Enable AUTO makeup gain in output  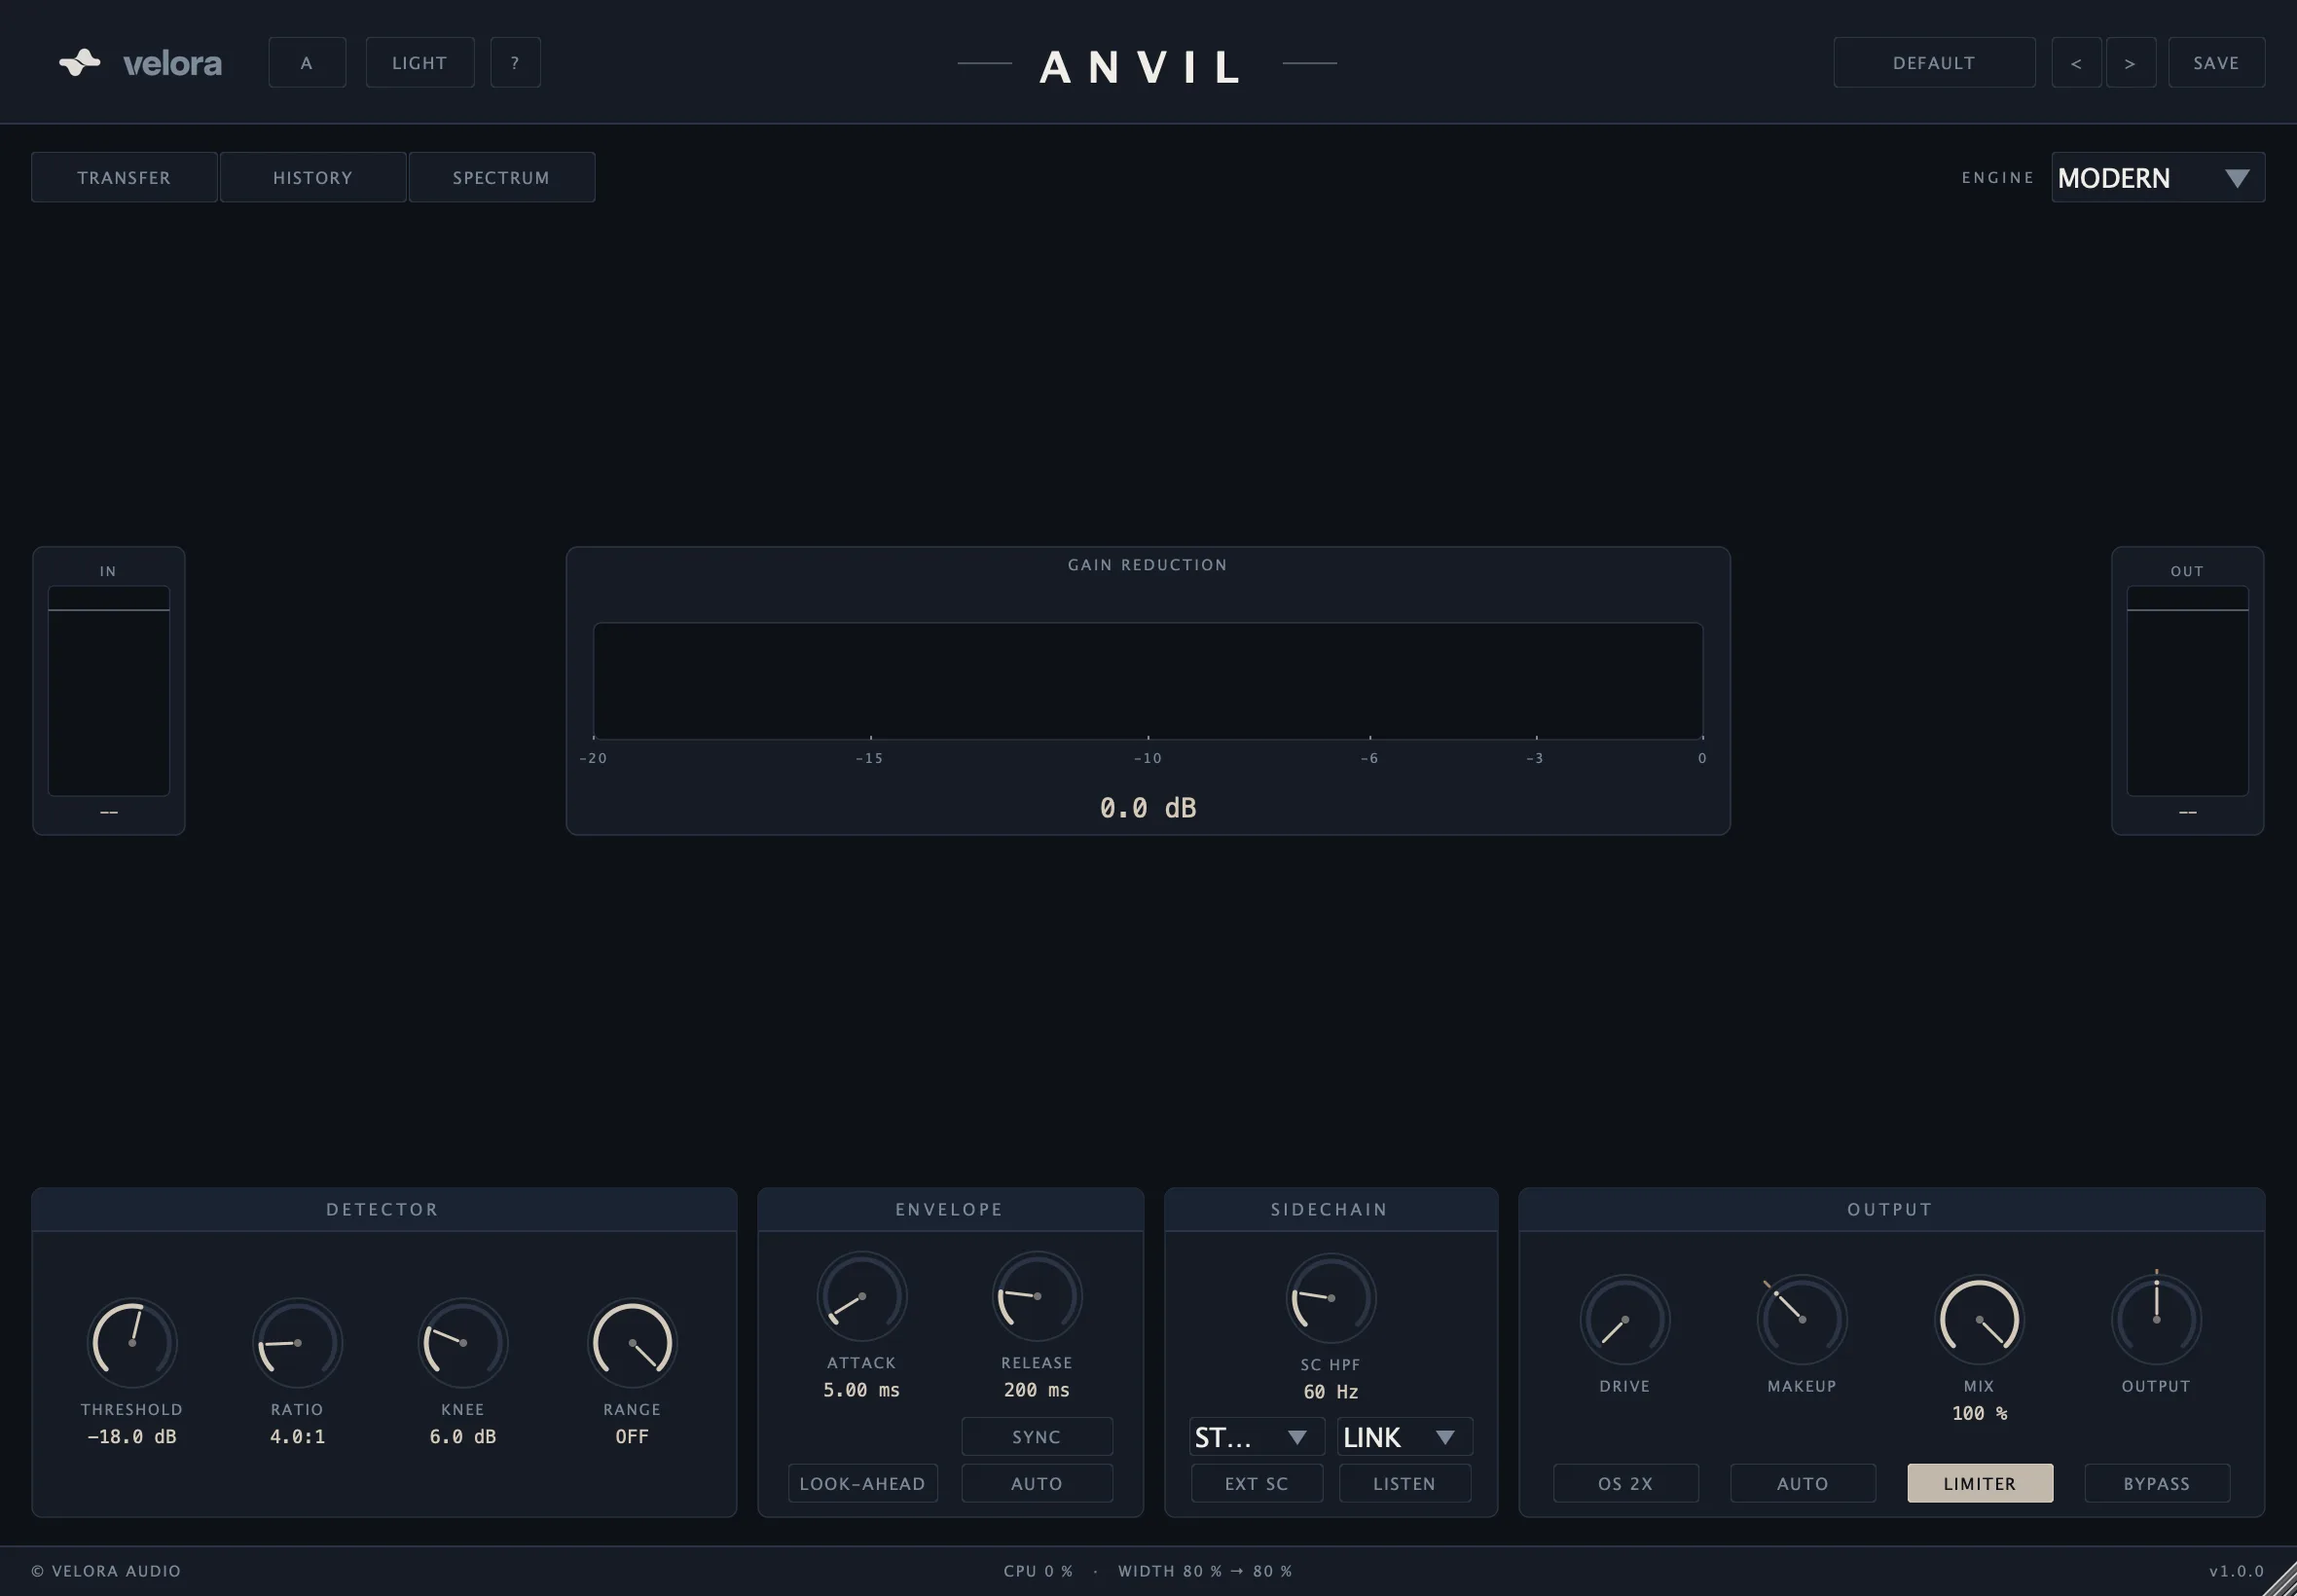tap(1802, 1483)
